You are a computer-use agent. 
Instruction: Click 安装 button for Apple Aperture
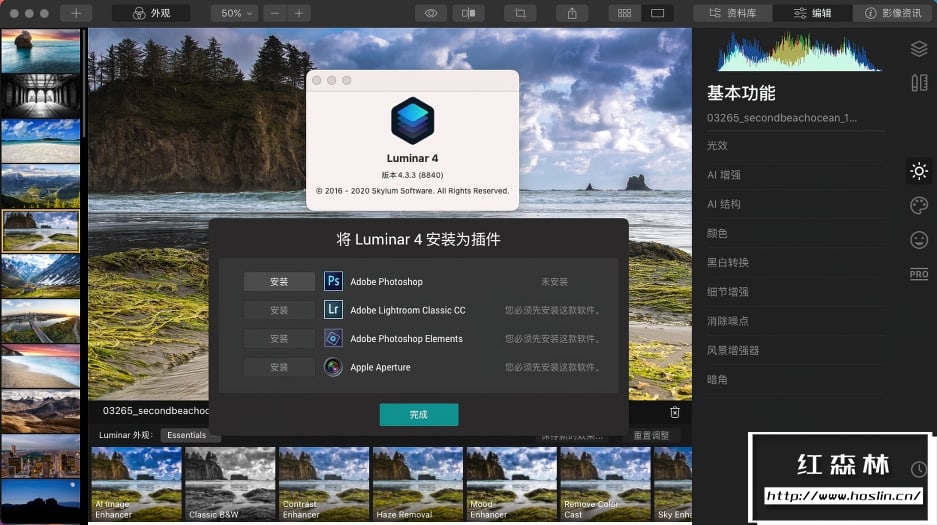click(x=279, y=367)
